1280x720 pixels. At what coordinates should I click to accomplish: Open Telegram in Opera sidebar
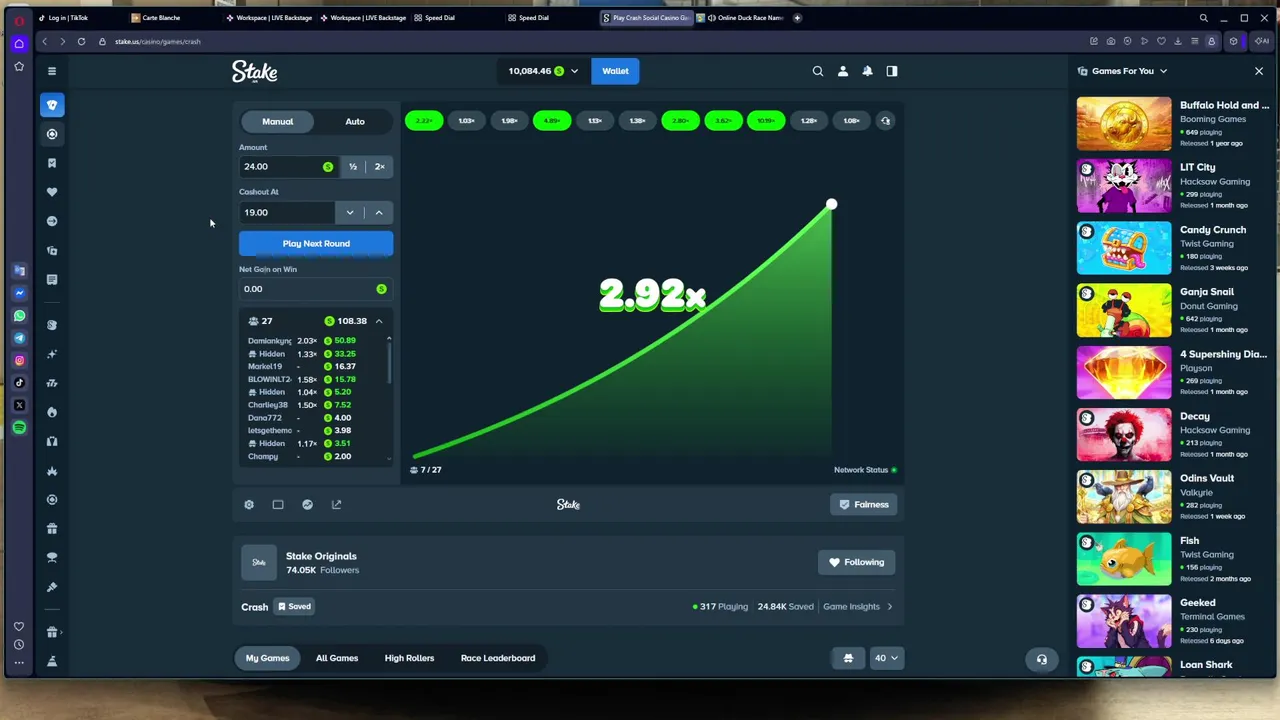[x=19, y=338]
